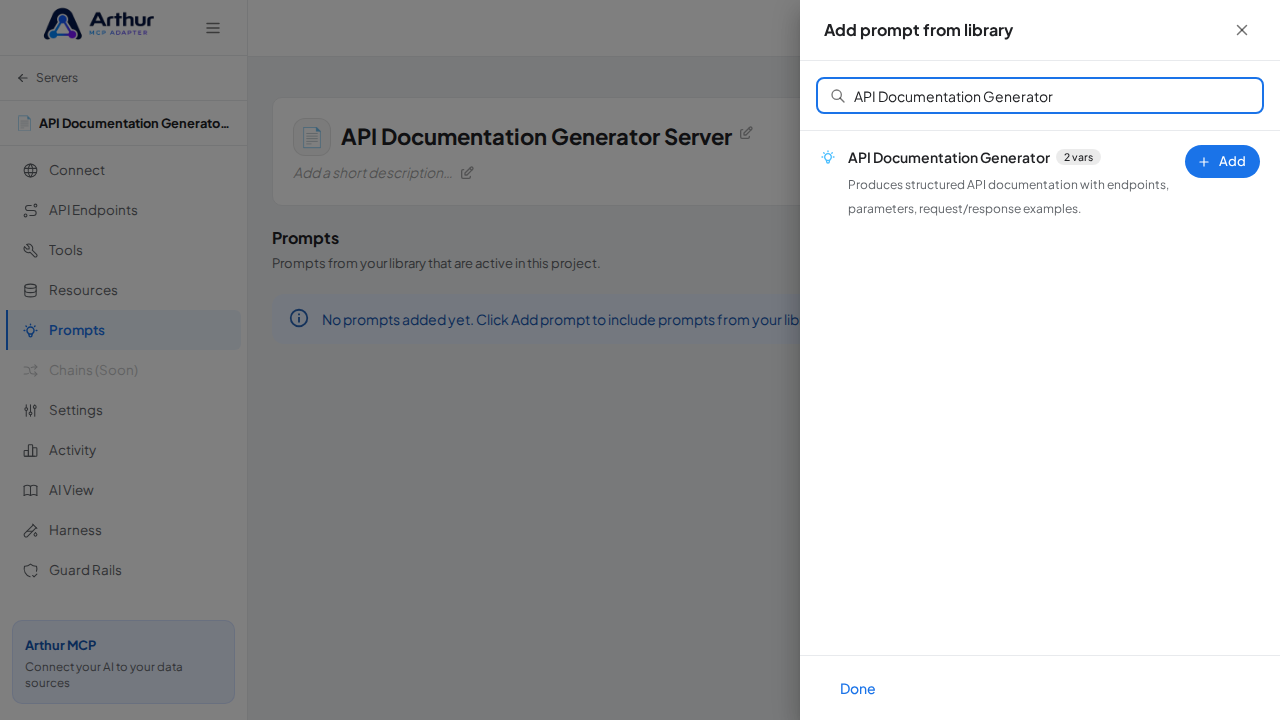Go back to Servers

point(47,78)
